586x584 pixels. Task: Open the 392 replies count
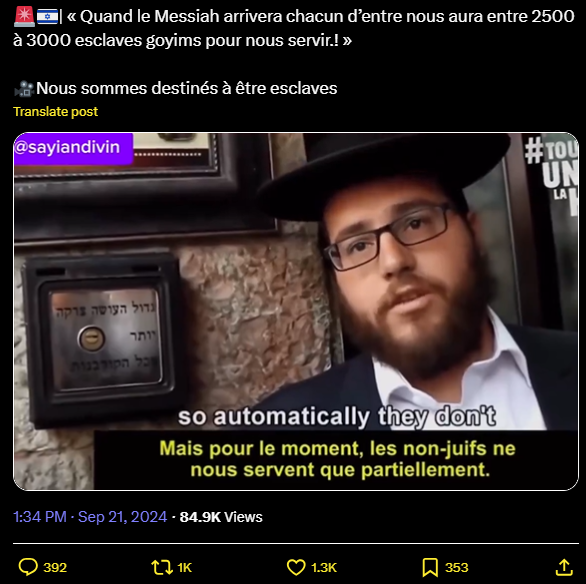coord(55,568)
